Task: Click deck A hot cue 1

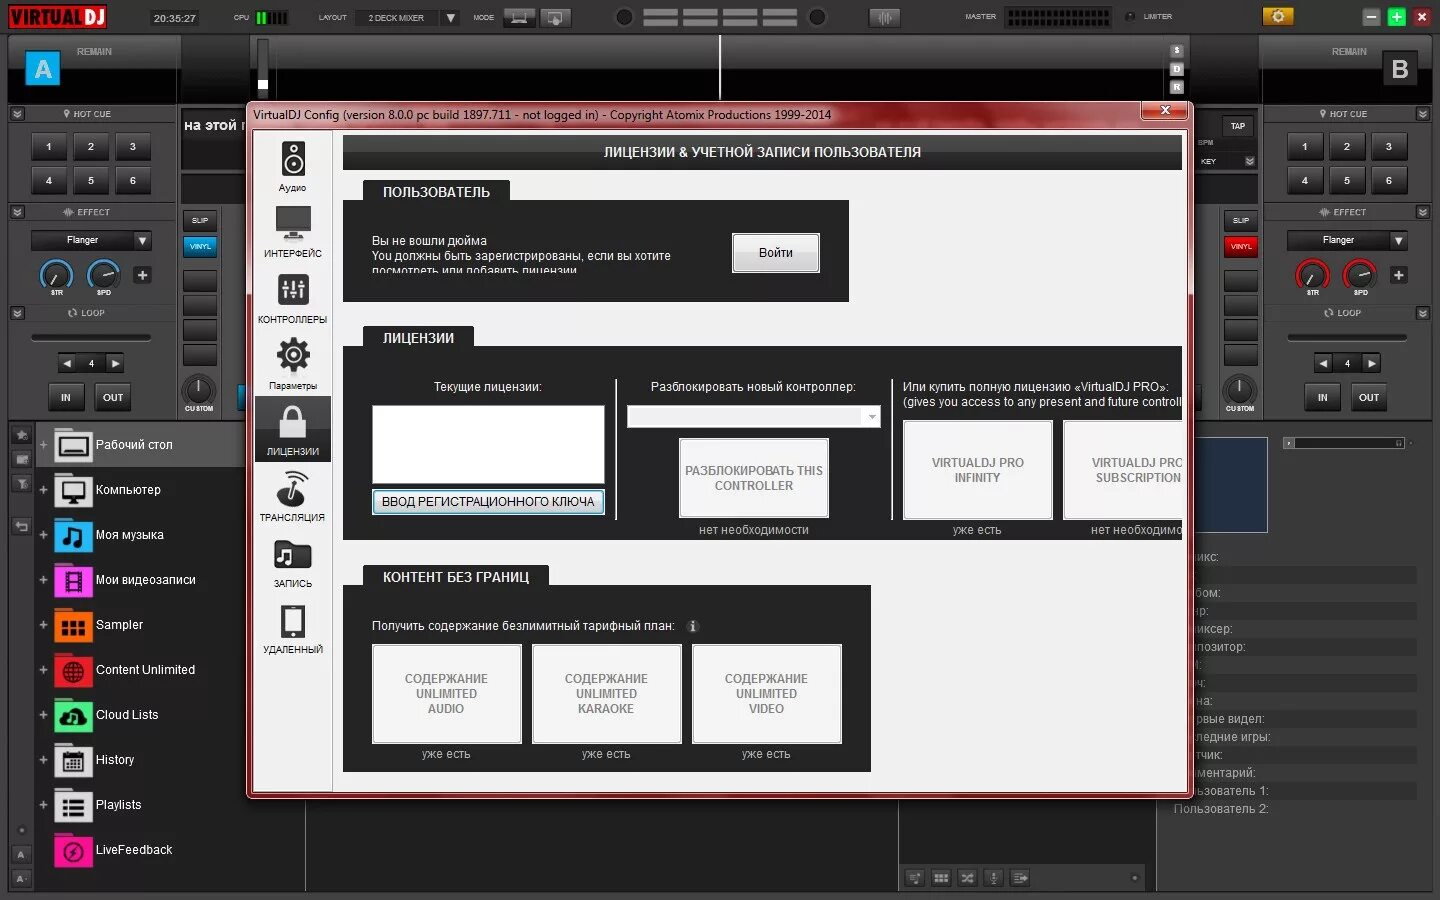Action: pyautogui.click(x=49, y=147)
